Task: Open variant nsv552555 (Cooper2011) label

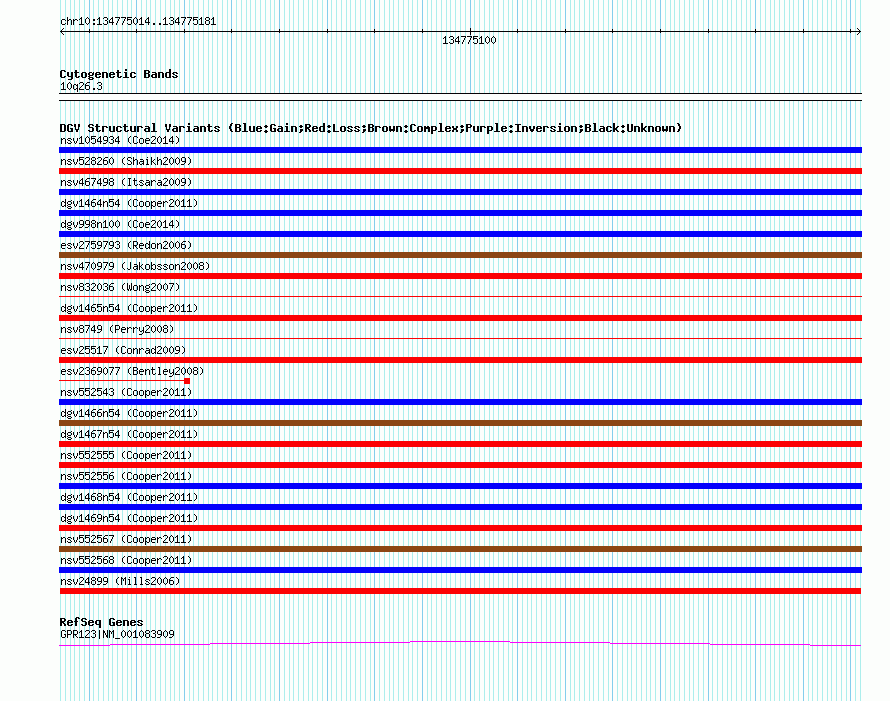Action: [126, 455]
